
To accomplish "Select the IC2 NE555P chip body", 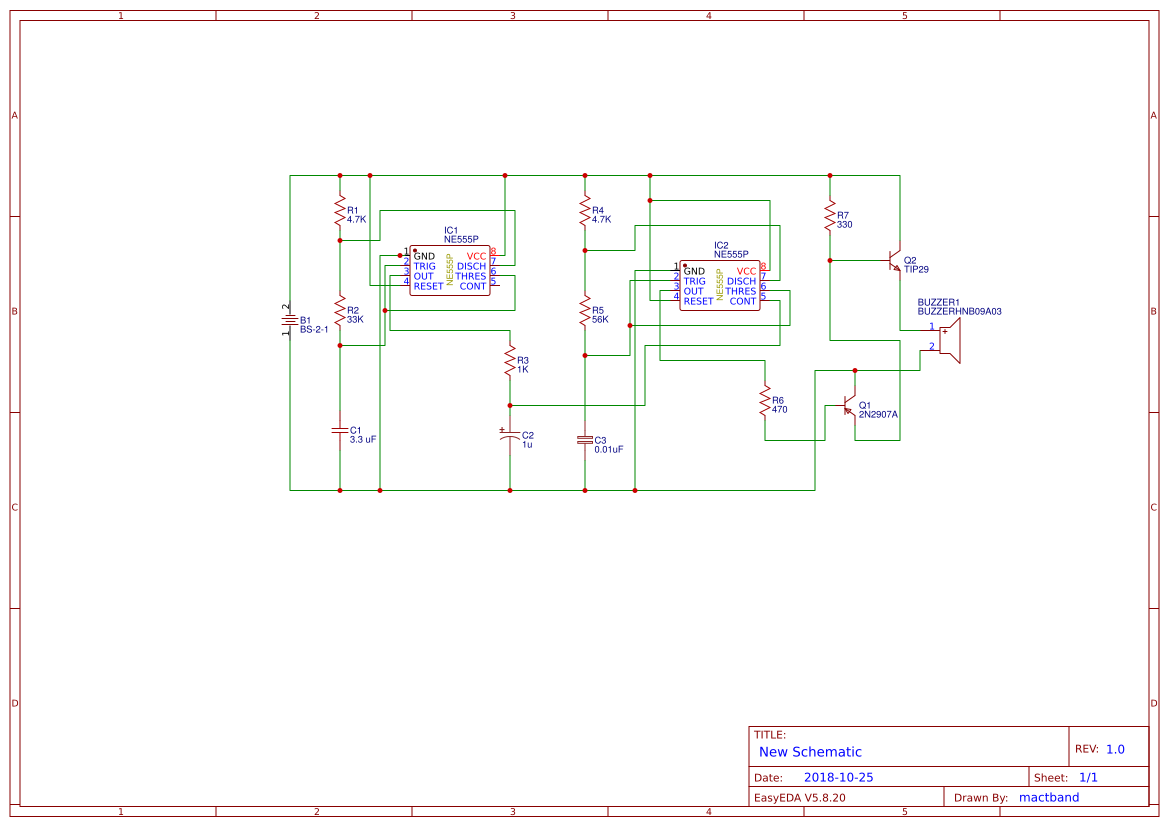I will (x=720, y=286).
